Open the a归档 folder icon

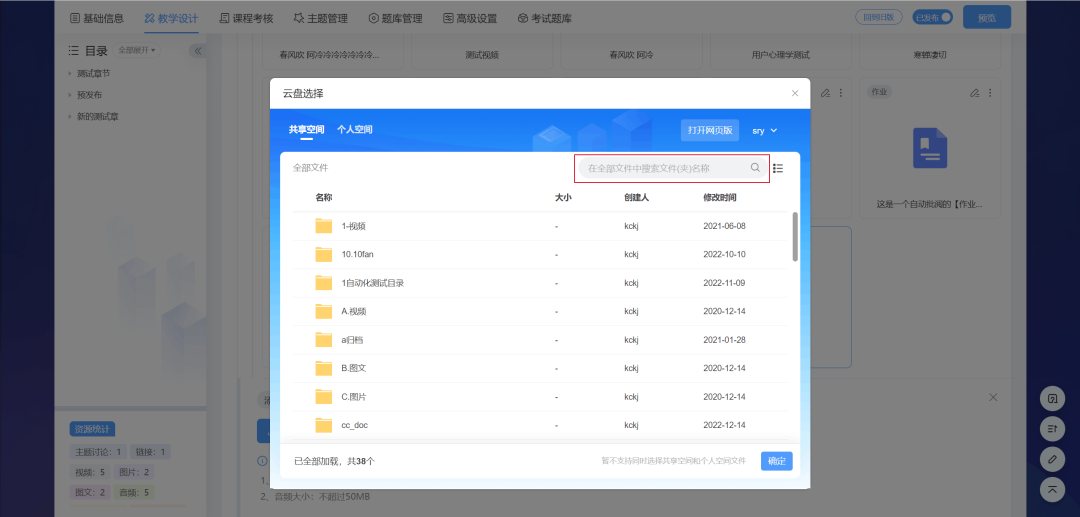point(324,339)
